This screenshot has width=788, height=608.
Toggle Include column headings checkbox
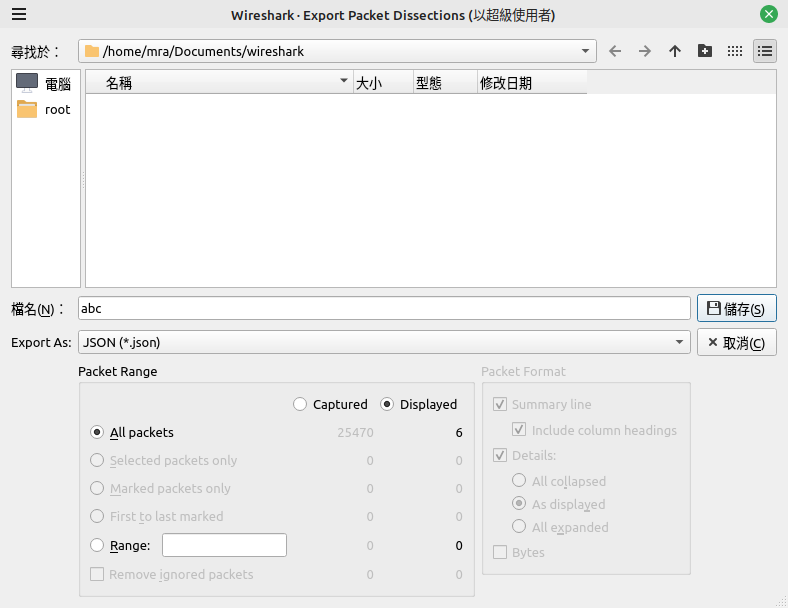pos(519,430)
